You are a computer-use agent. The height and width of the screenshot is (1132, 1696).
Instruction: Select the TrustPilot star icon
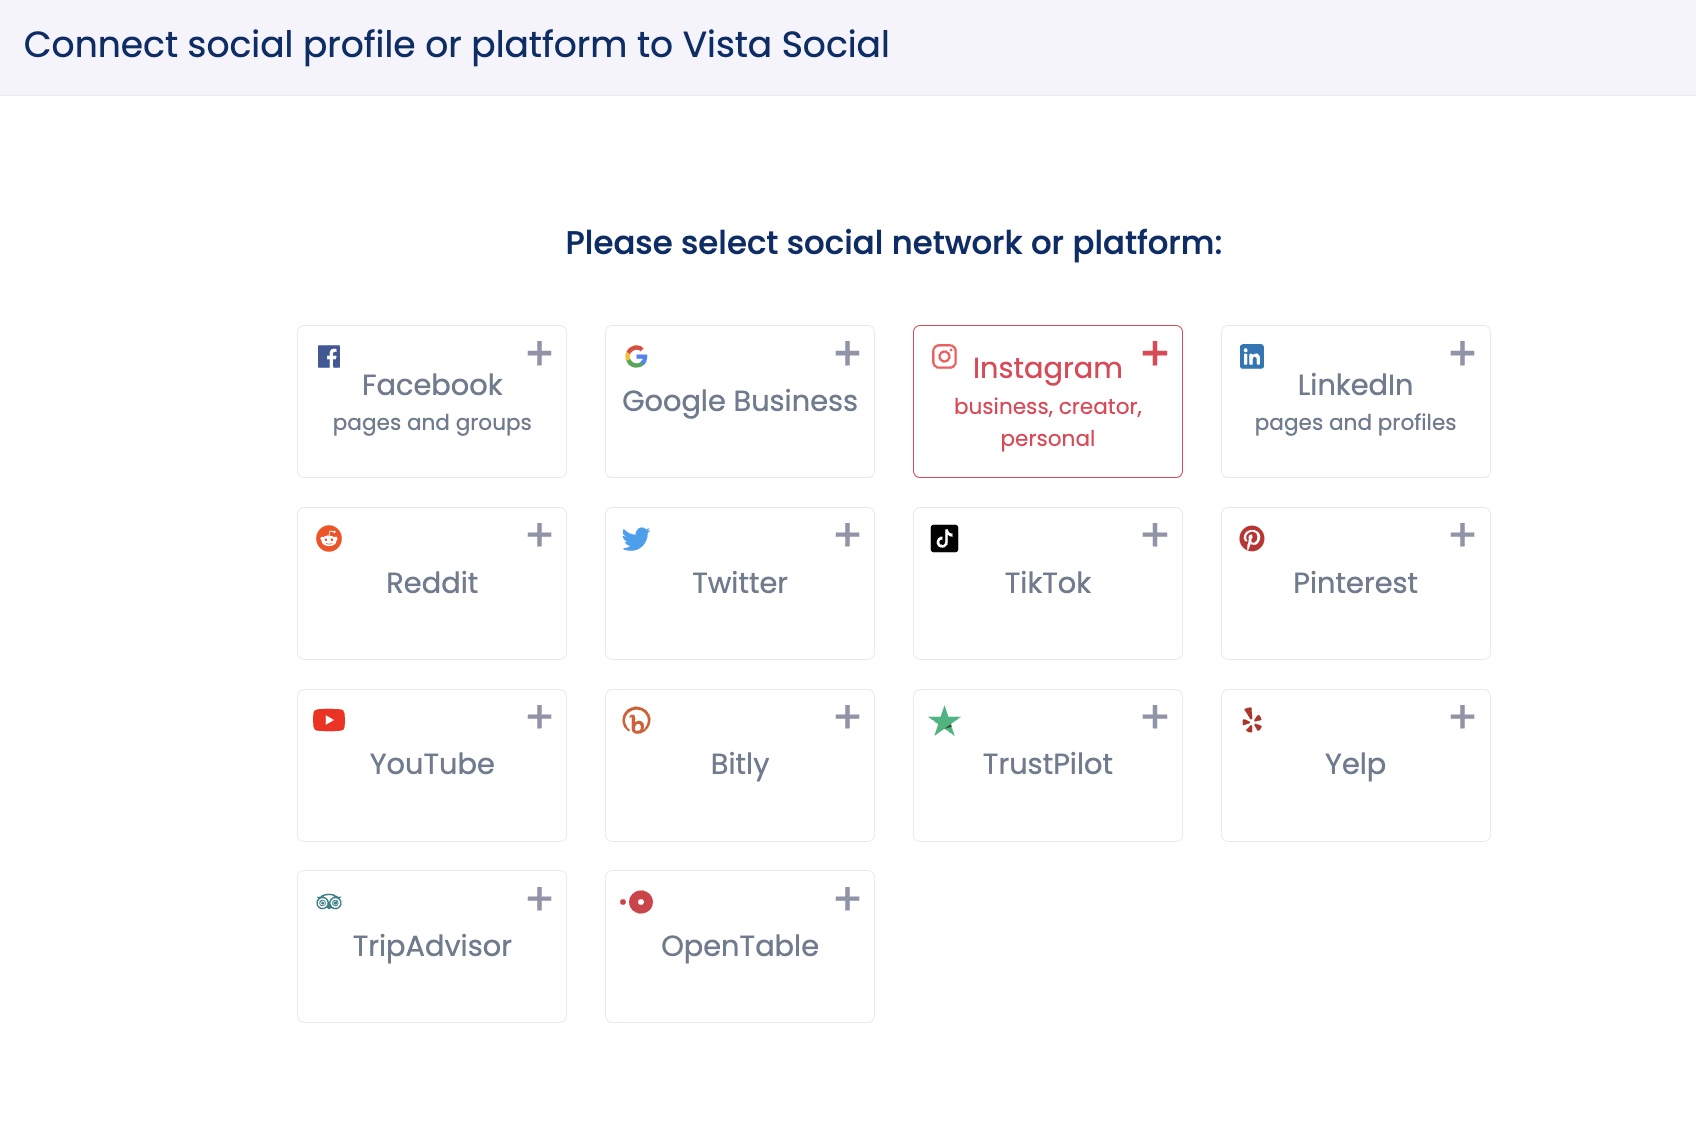(944, 720)
